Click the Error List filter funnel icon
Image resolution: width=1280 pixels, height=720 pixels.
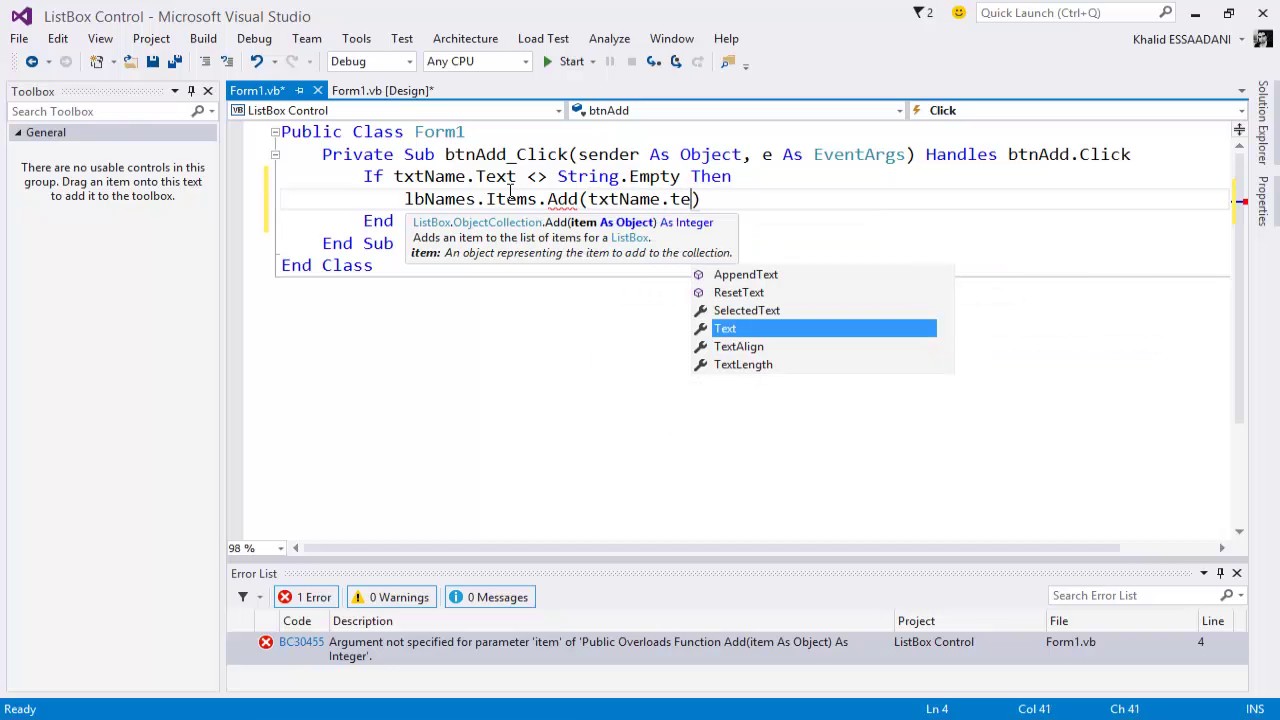point(243,597)
